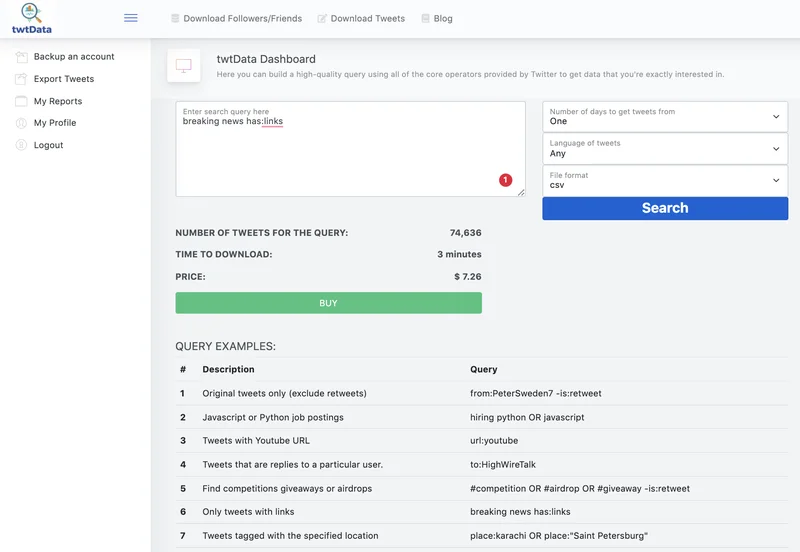
Task: Click Find competitions giveaways or airdrops row
Action: tap(287, 489)
